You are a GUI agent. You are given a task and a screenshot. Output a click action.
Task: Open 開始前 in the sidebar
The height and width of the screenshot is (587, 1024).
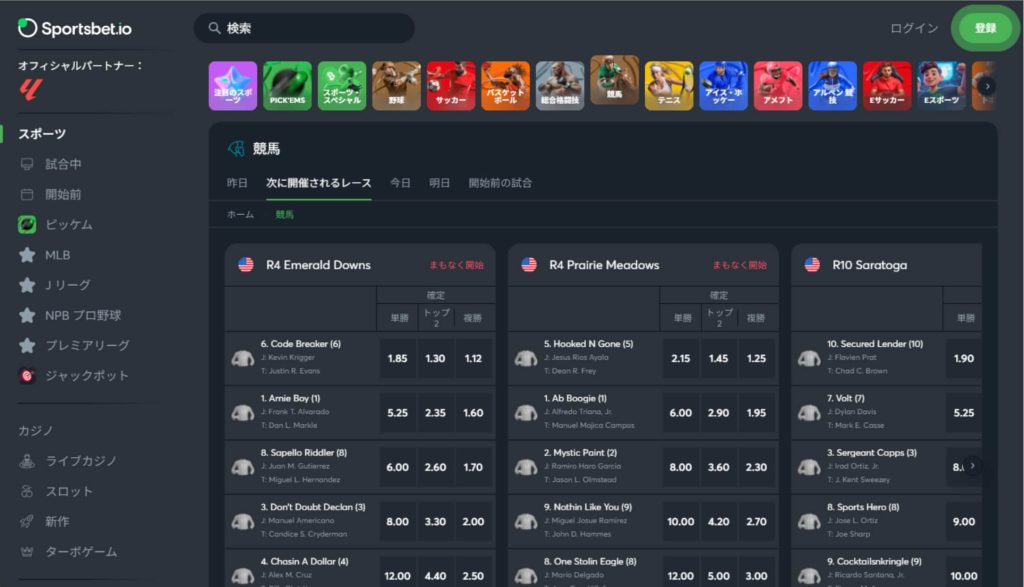click(63, 194)
